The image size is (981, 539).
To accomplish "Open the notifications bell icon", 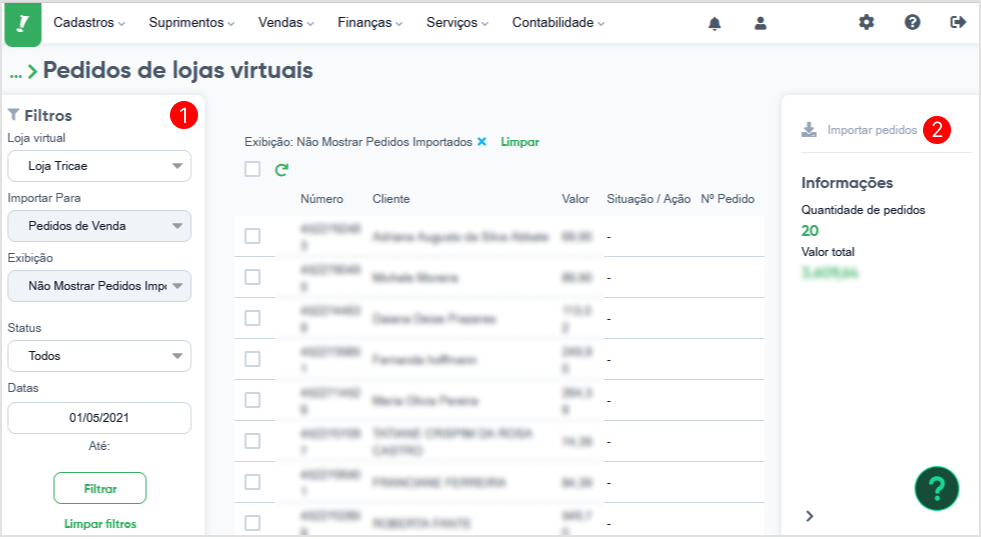I will coord(714,24).
